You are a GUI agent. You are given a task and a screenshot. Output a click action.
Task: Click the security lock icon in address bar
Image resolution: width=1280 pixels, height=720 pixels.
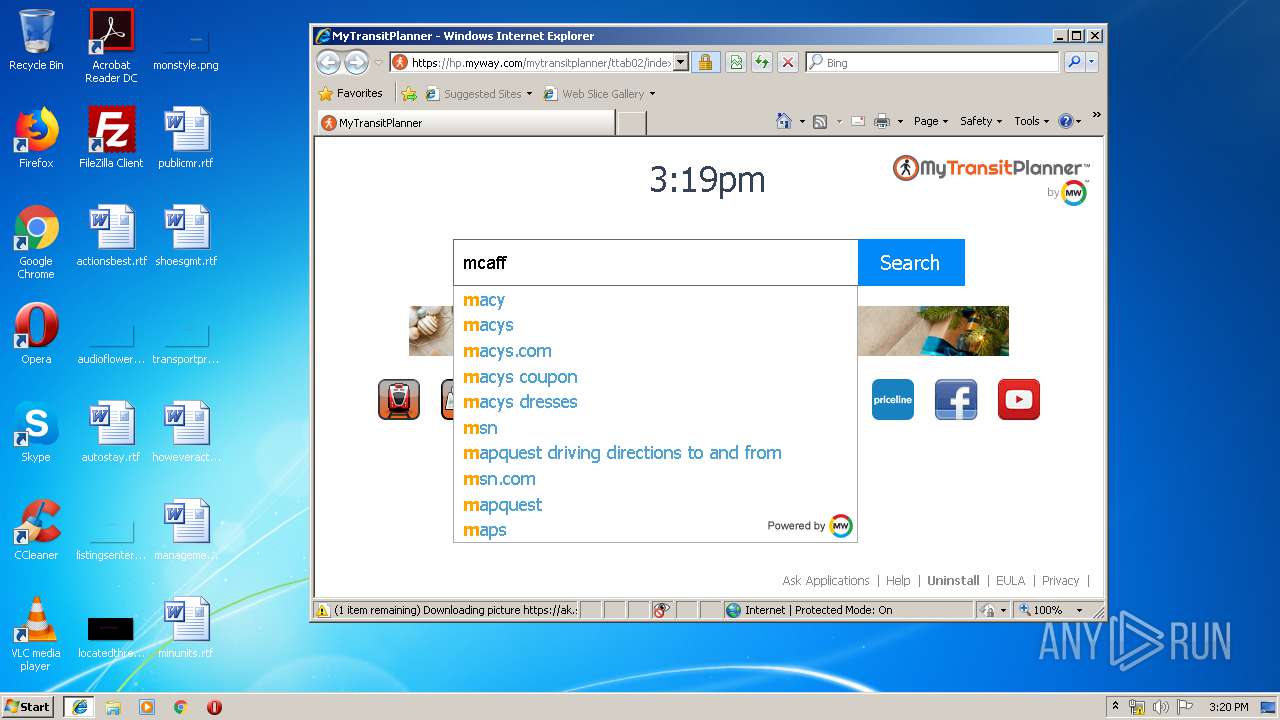pyautogui.click(x=705, y=62)
